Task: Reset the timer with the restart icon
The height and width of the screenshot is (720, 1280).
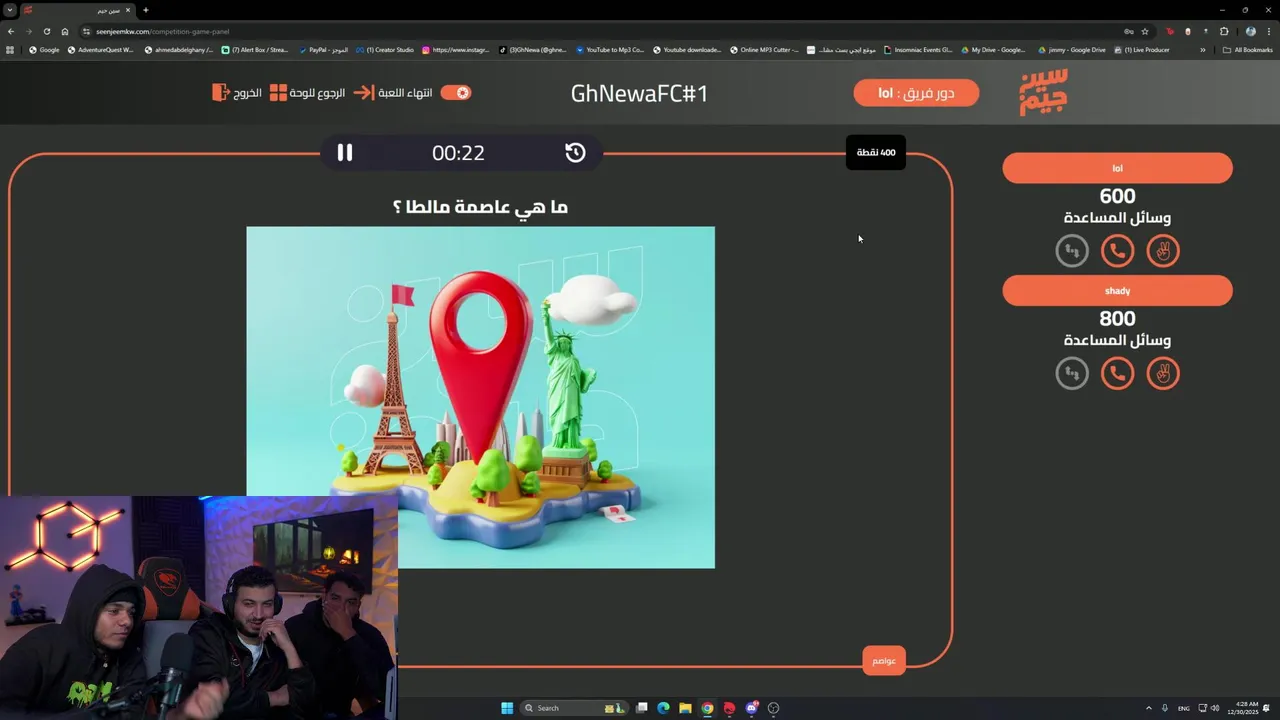Action: (575, 152)
